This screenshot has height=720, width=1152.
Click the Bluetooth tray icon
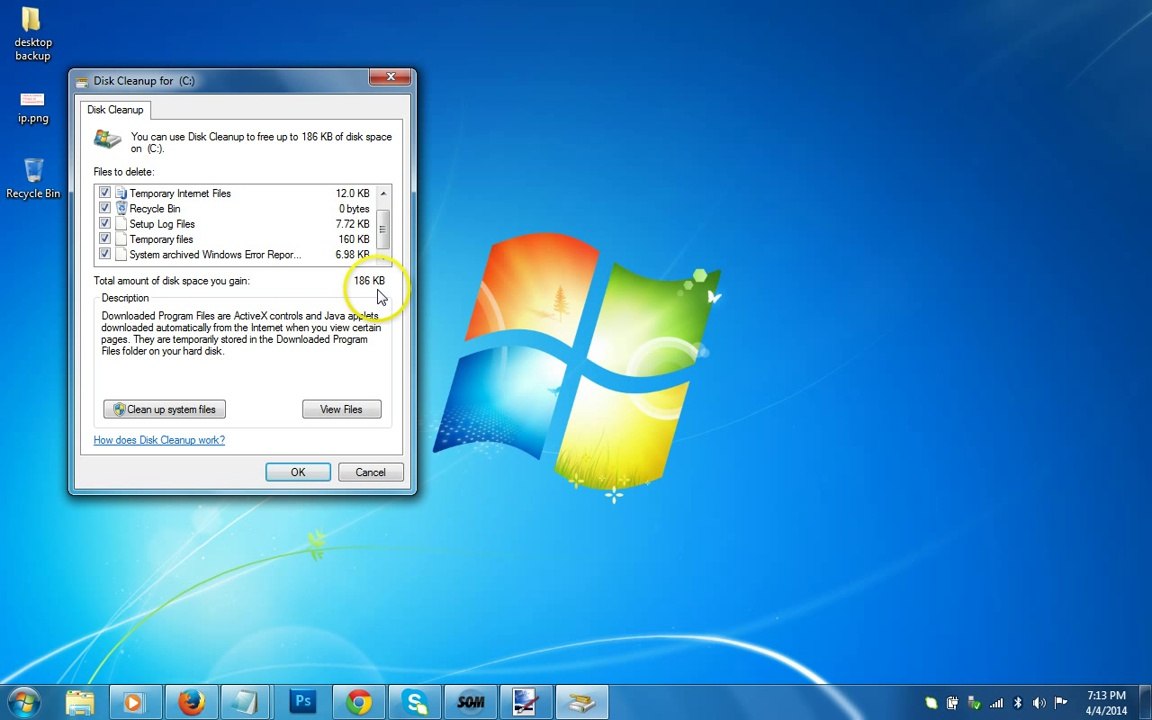coord(1018,703)
